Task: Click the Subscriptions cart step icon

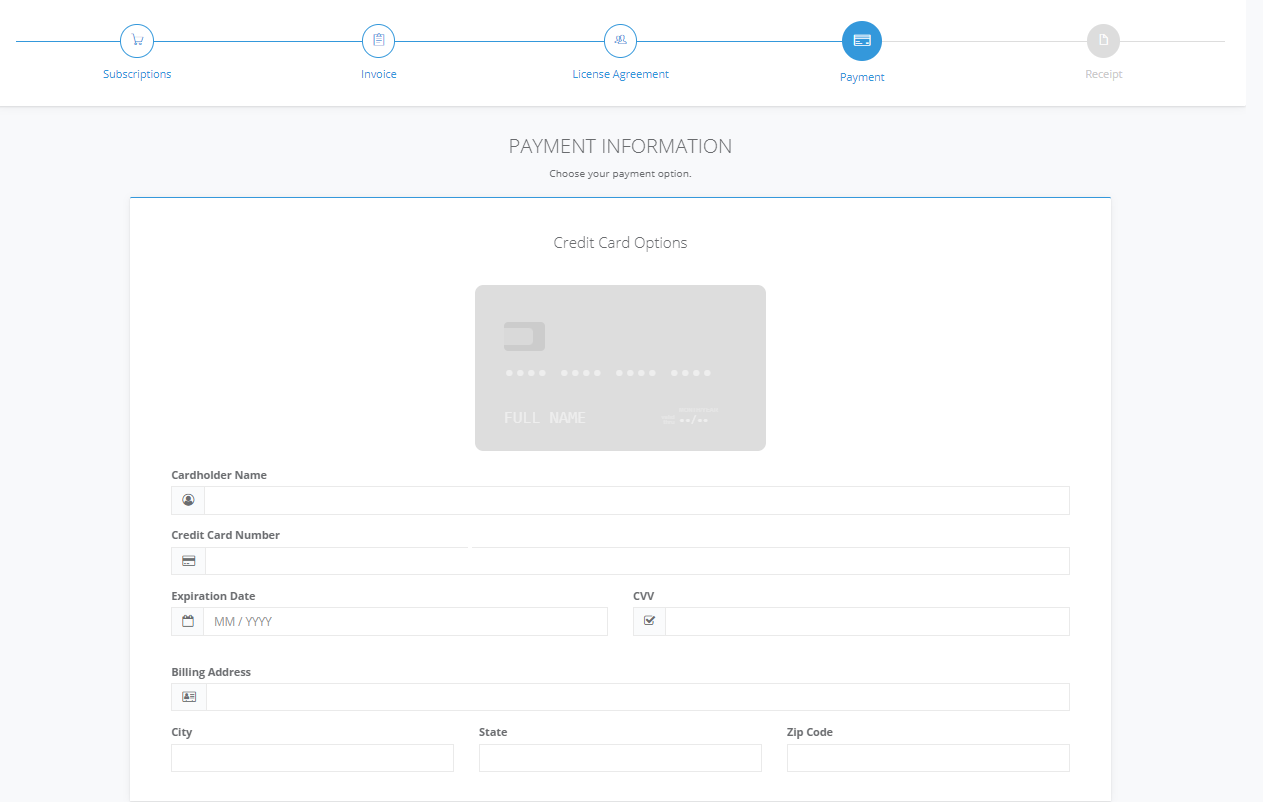Action: 137,41
